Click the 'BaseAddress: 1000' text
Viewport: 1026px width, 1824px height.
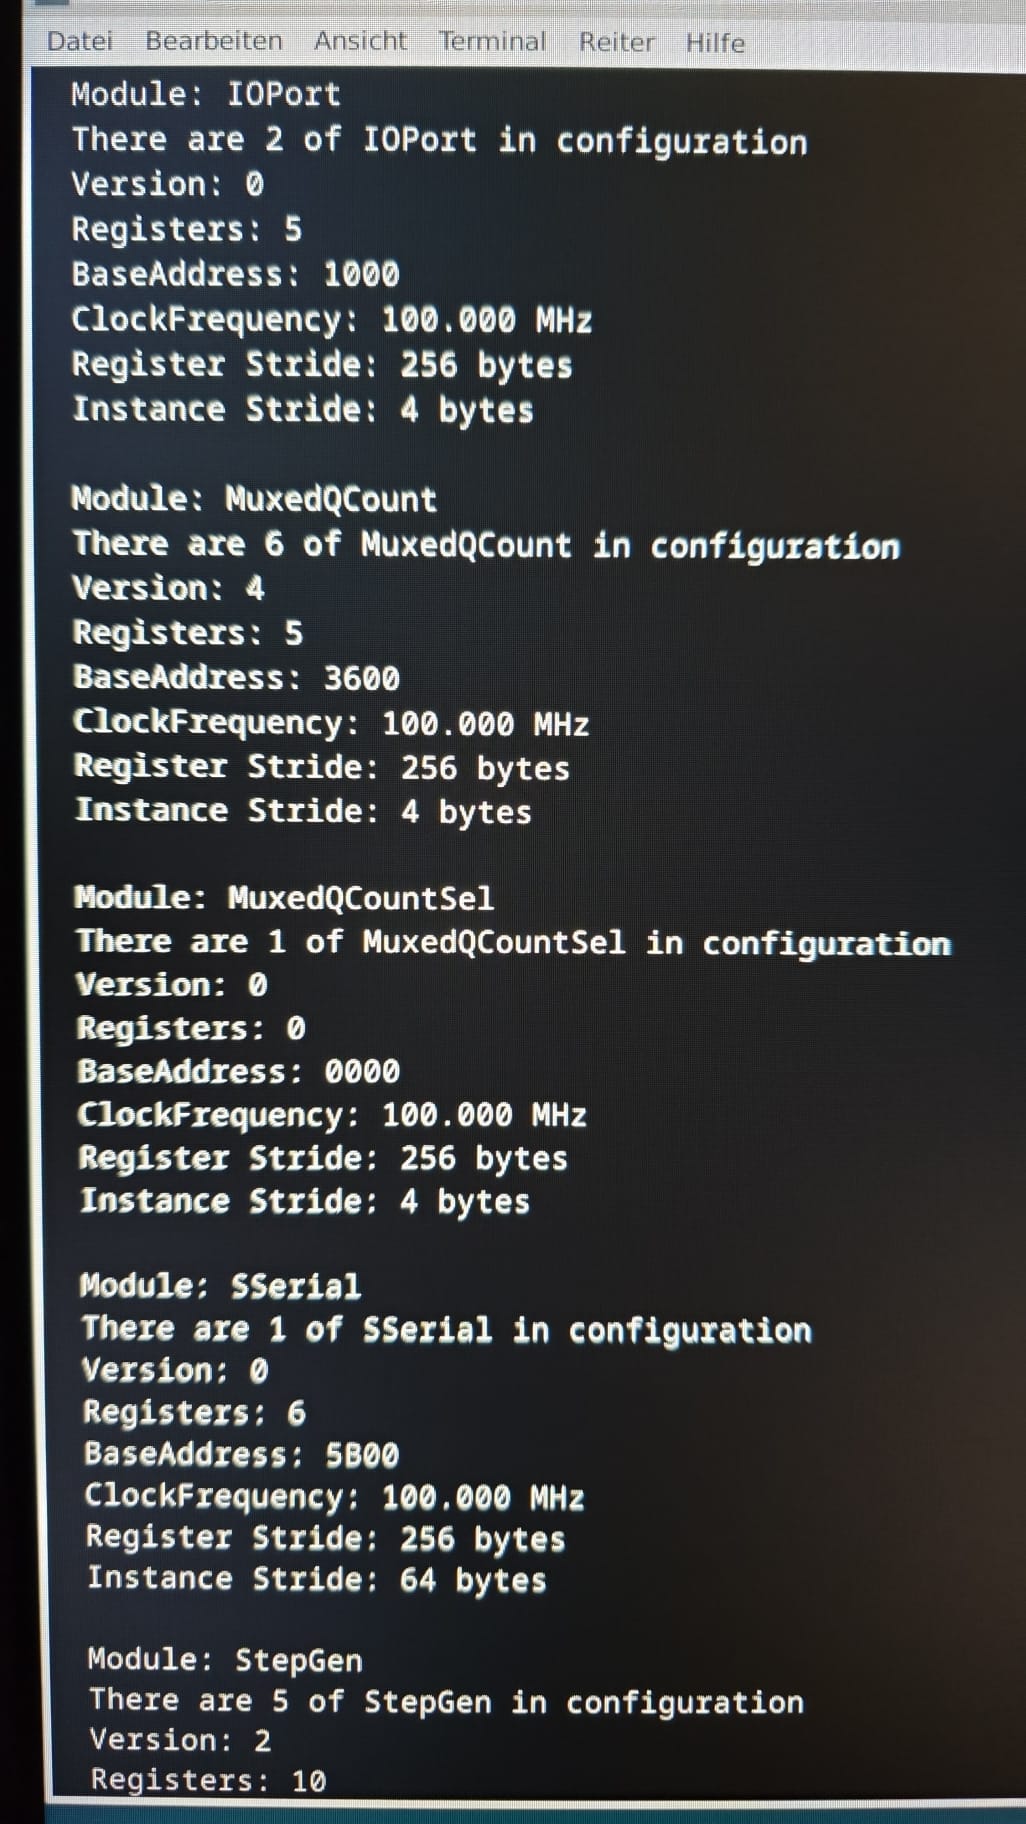(x=235, y=274)
